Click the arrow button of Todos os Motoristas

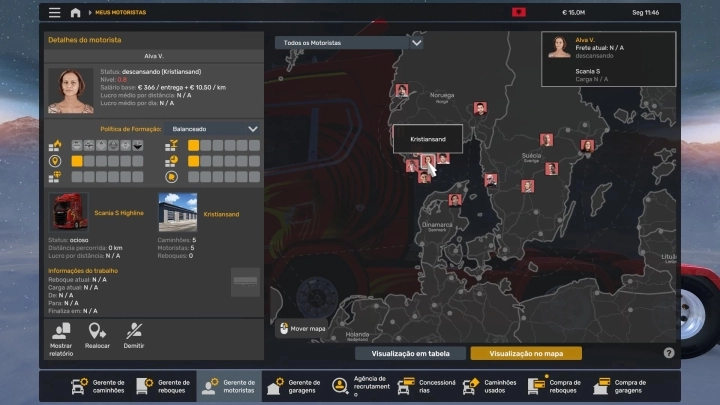click(416, 43)
